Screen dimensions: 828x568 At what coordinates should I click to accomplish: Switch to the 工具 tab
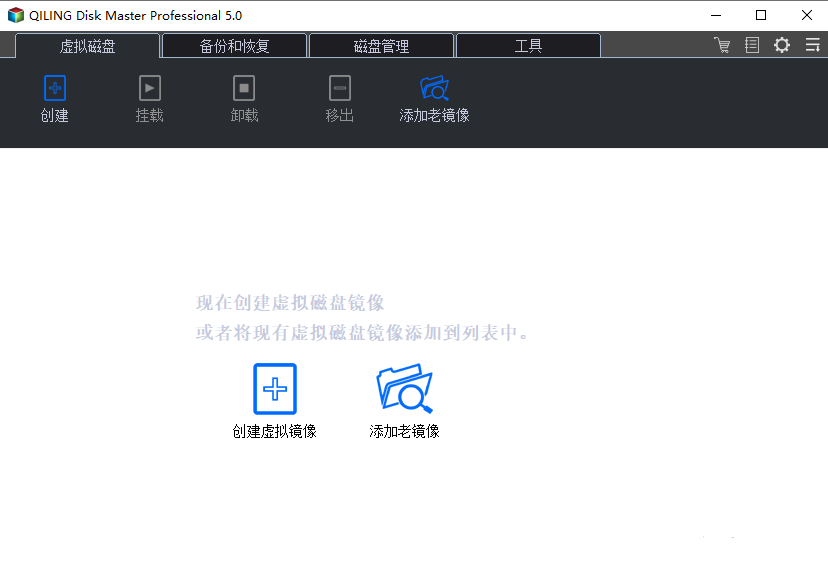coord(528,46)
